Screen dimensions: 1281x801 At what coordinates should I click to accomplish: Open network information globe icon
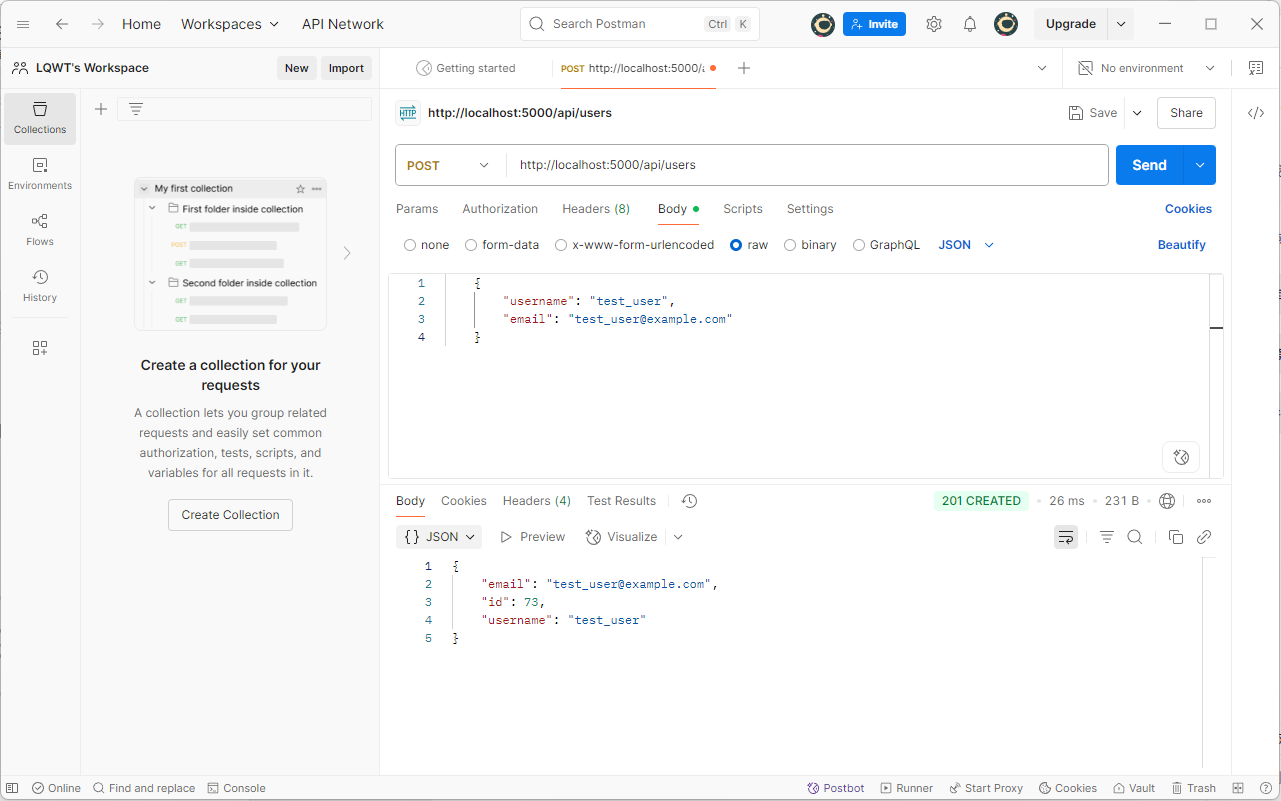coord(1166,501)
